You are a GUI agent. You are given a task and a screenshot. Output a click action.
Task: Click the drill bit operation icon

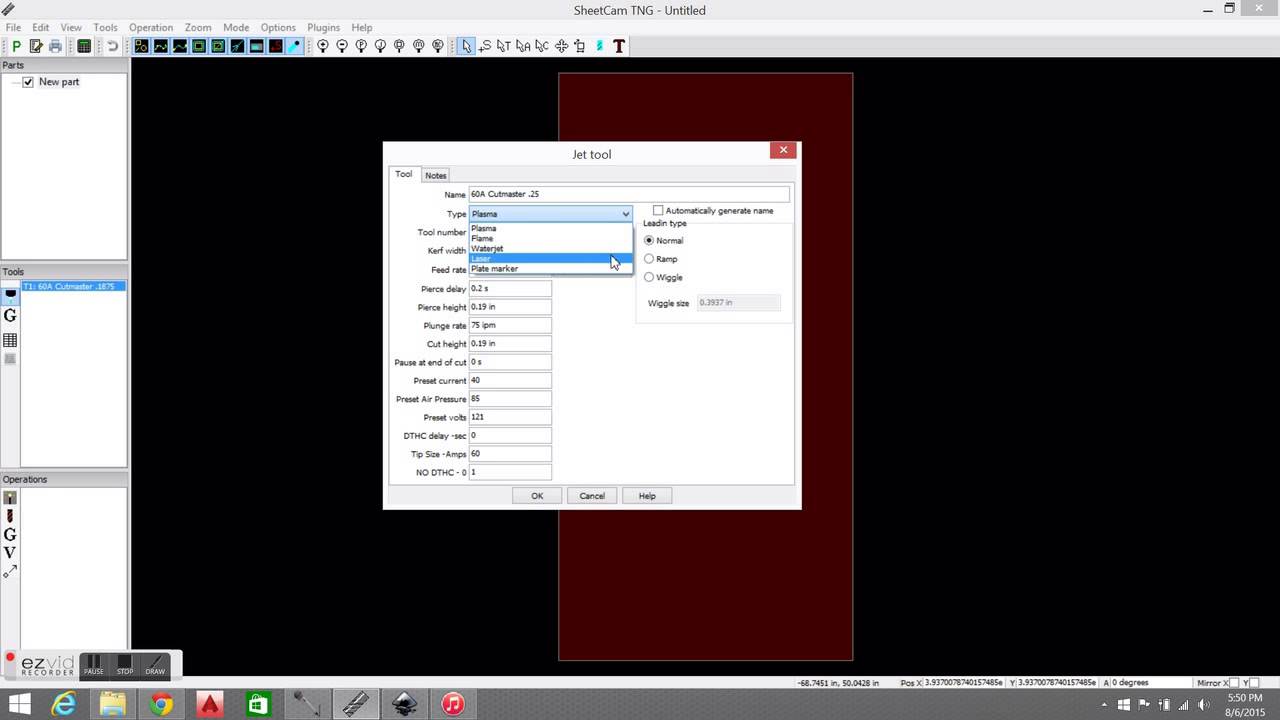point(10,516)
